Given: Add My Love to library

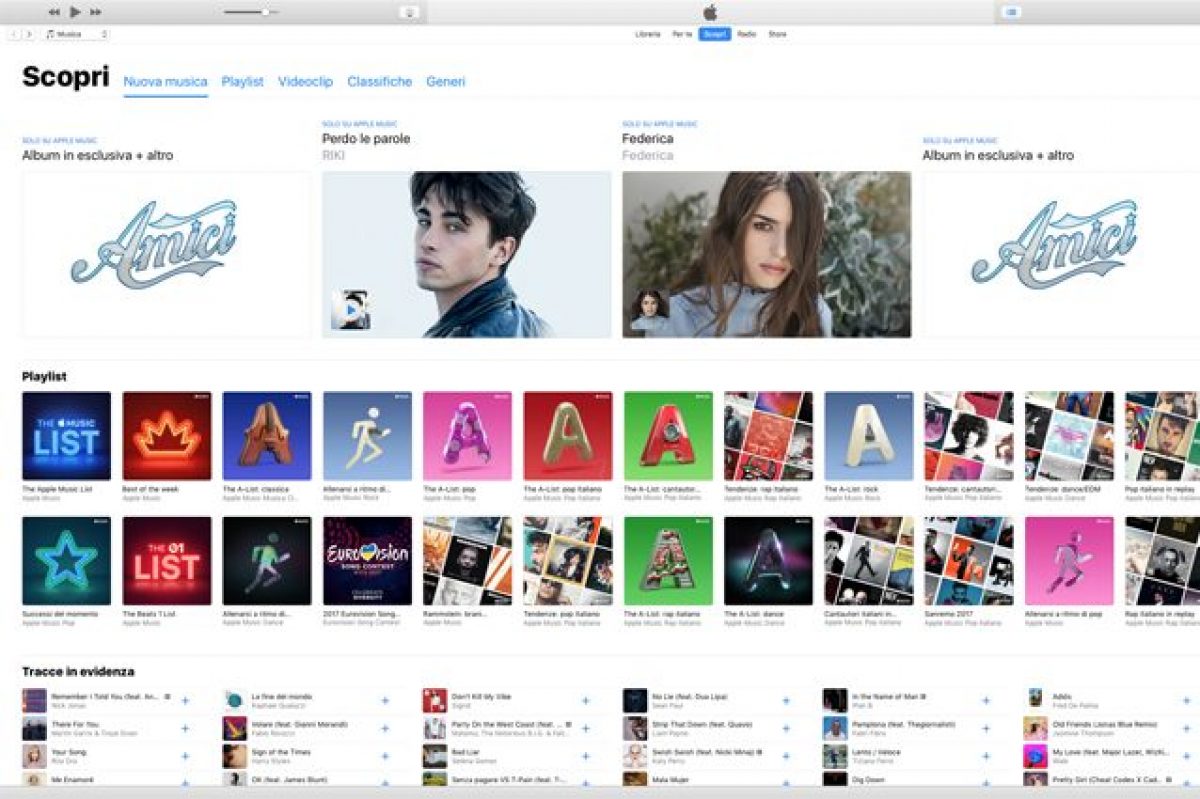Looking at the screenshot, I should tap(1186, 756).
